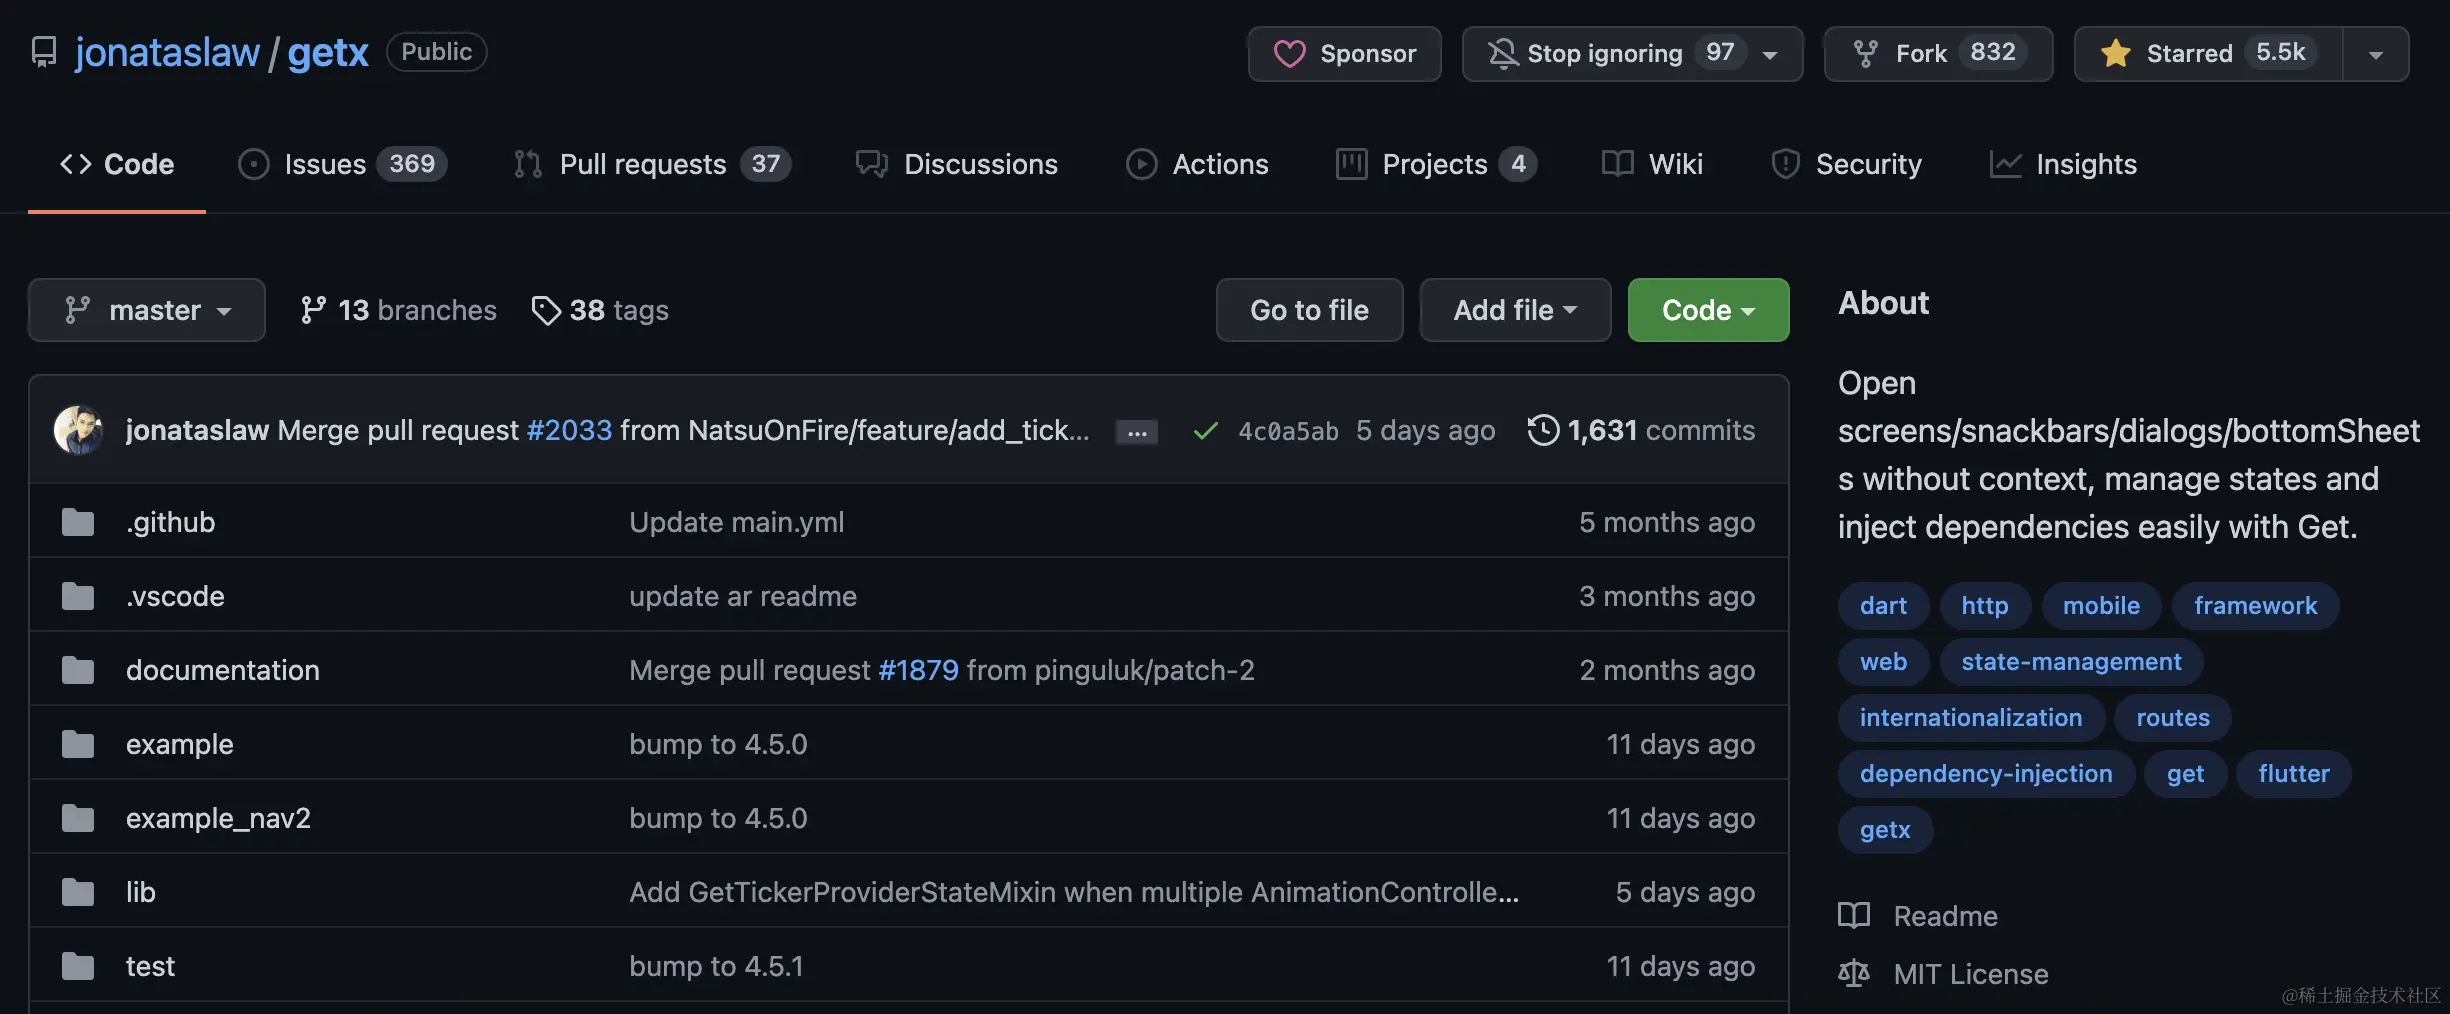2450x1014 pixels.
Task: Open pull request #2033 link
Action: (x=569, y=430)
